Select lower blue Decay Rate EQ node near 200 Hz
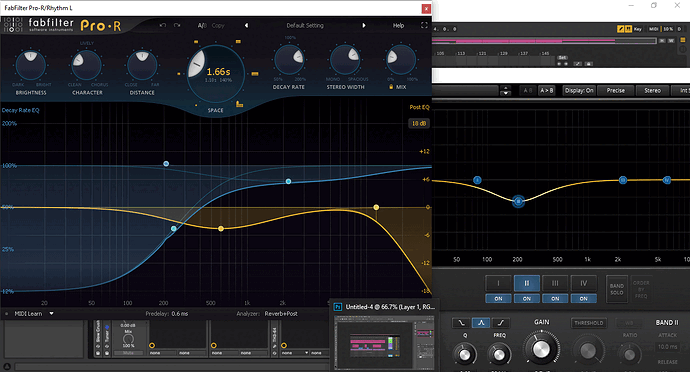 pyautogui.click(x=174, y=228)
